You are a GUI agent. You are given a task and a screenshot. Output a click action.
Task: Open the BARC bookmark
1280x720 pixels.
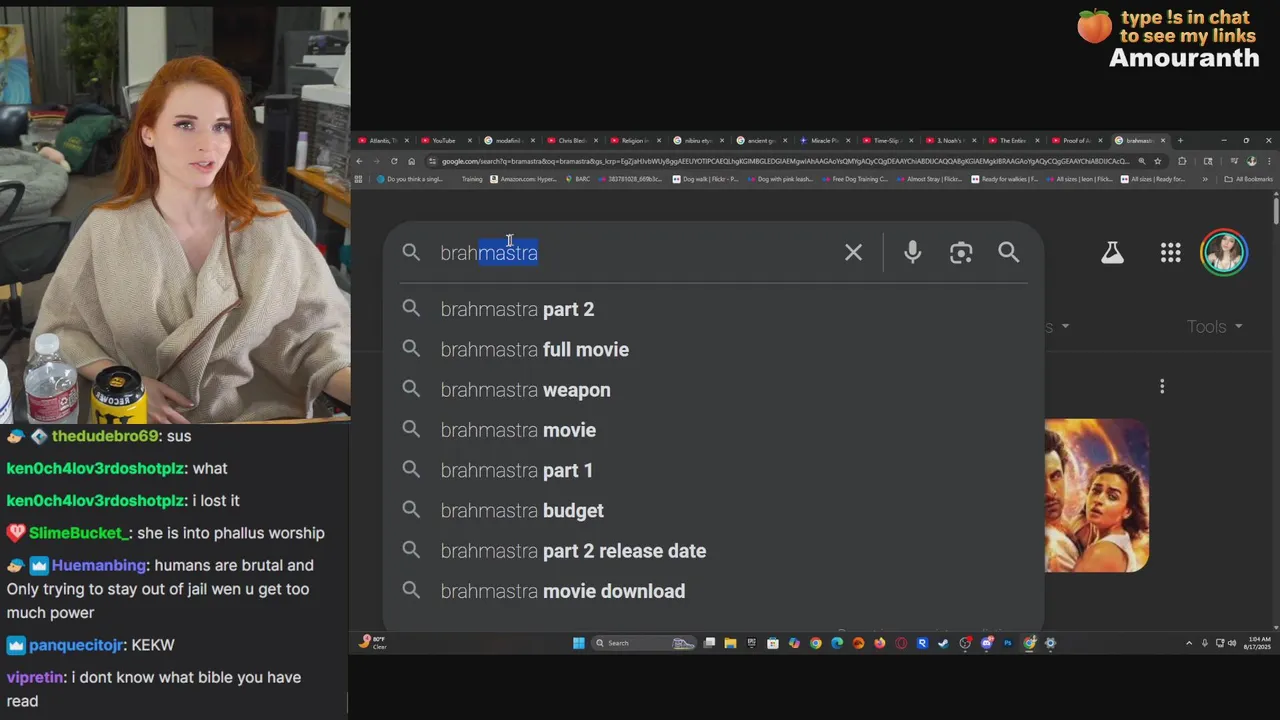click(578, 179)
